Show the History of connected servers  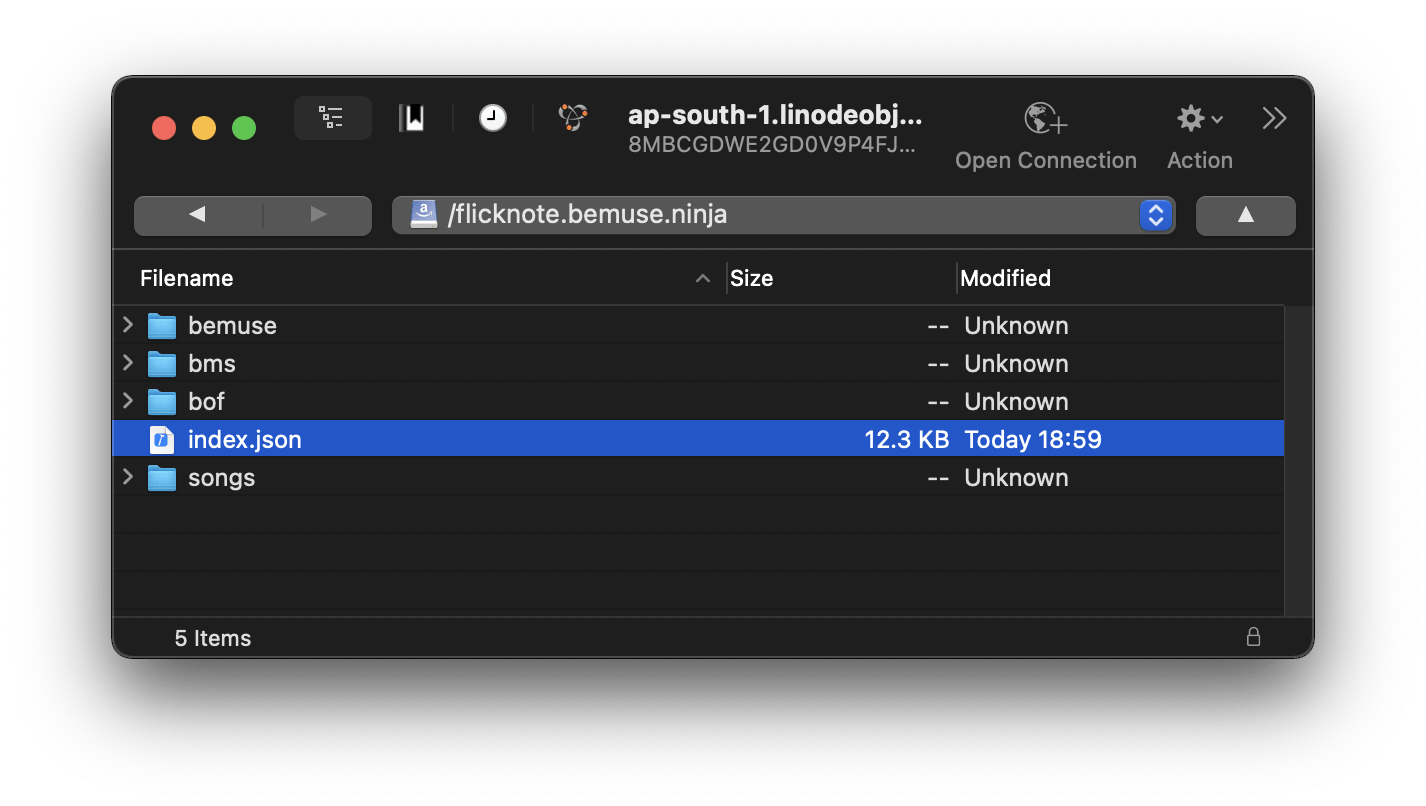tap(491, 117)
